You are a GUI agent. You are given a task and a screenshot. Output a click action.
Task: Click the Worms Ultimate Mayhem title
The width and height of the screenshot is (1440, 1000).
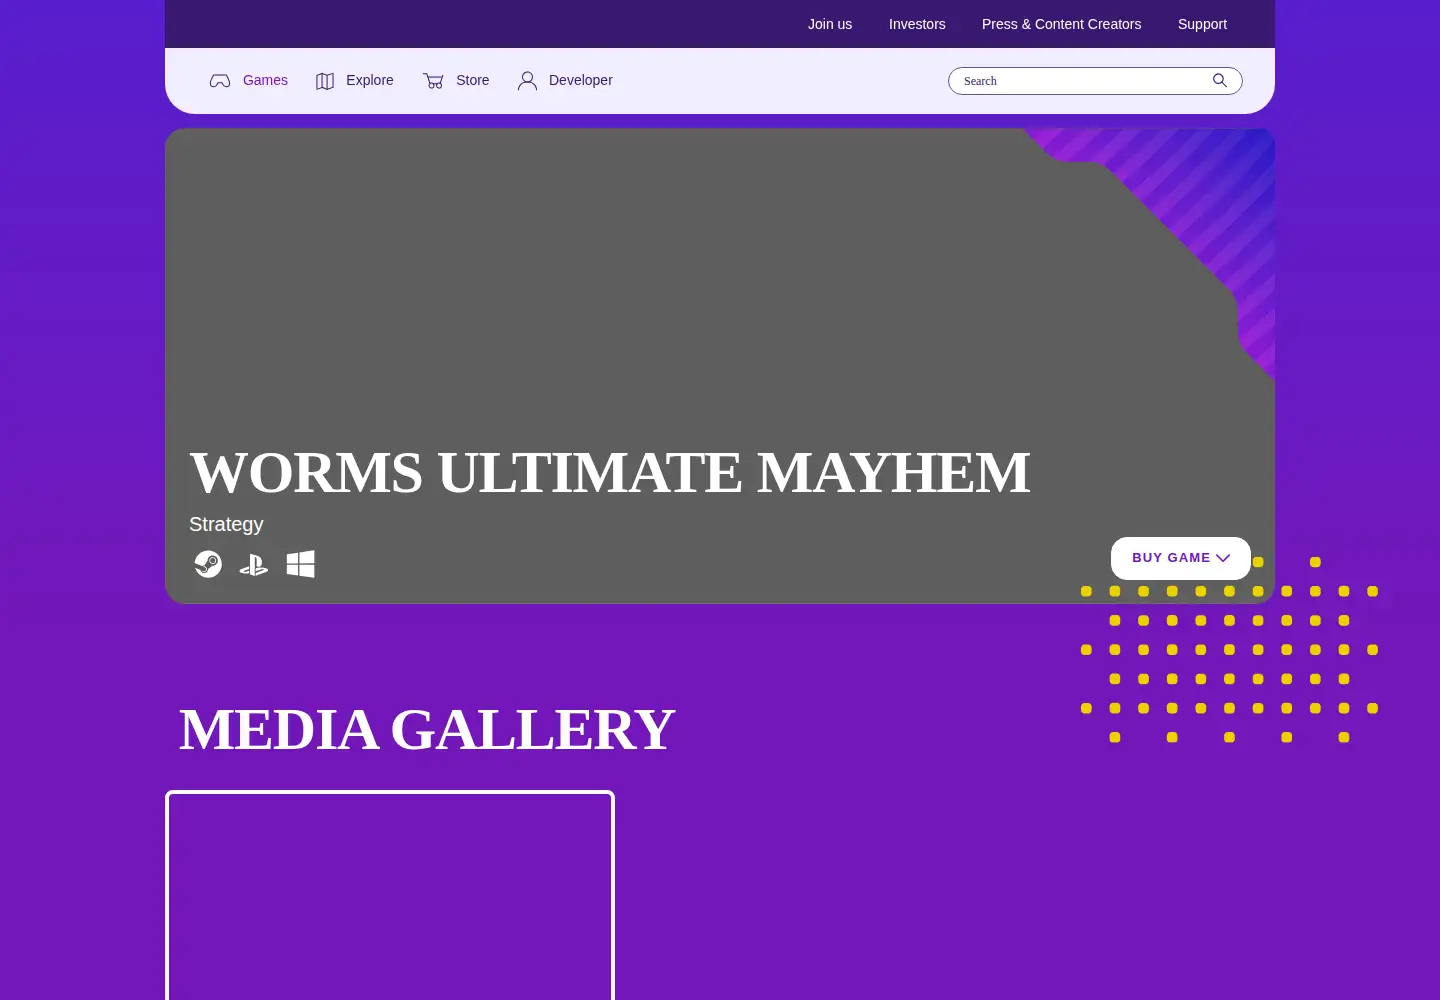pos(609,472)
